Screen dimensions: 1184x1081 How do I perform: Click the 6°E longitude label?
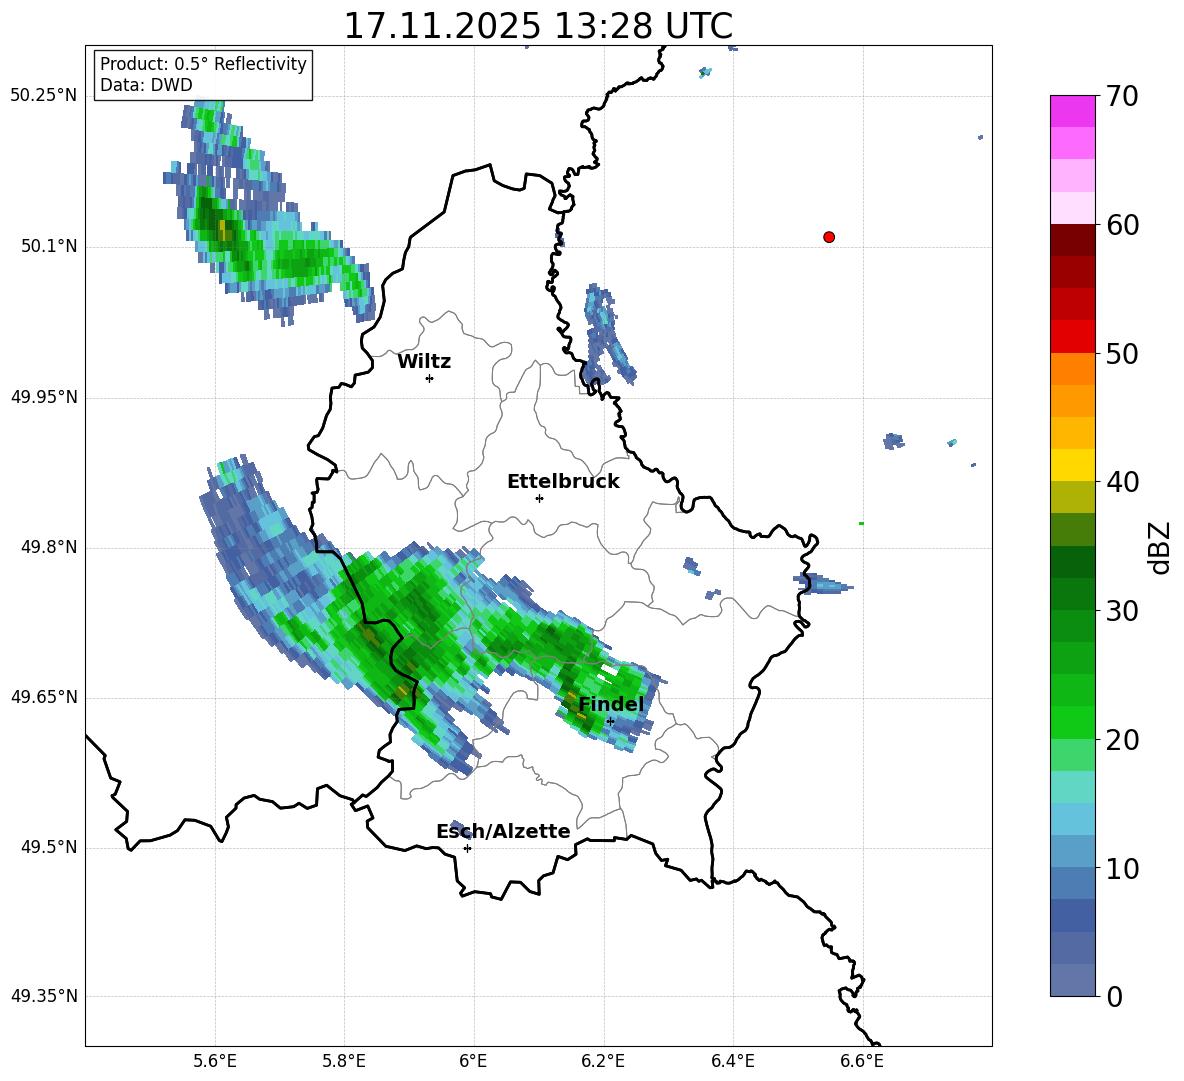point(473,1061)
